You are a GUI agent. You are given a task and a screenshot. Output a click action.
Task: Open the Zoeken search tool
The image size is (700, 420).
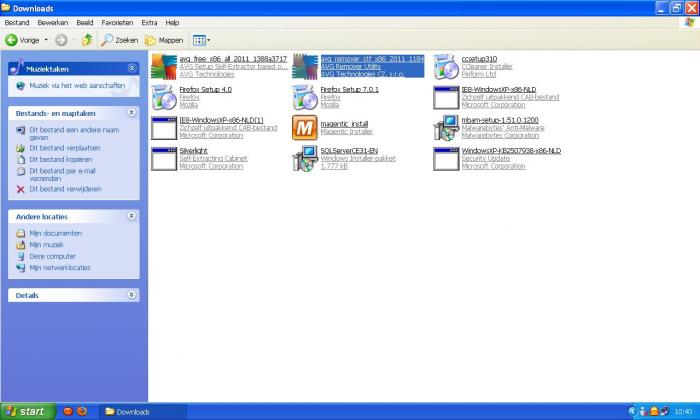click(x=120, y=40)
